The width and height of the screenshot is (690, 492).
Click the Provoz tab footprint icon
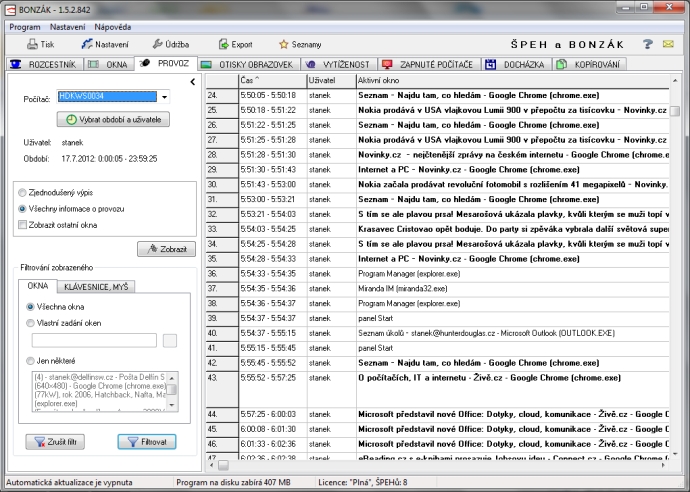145,63
